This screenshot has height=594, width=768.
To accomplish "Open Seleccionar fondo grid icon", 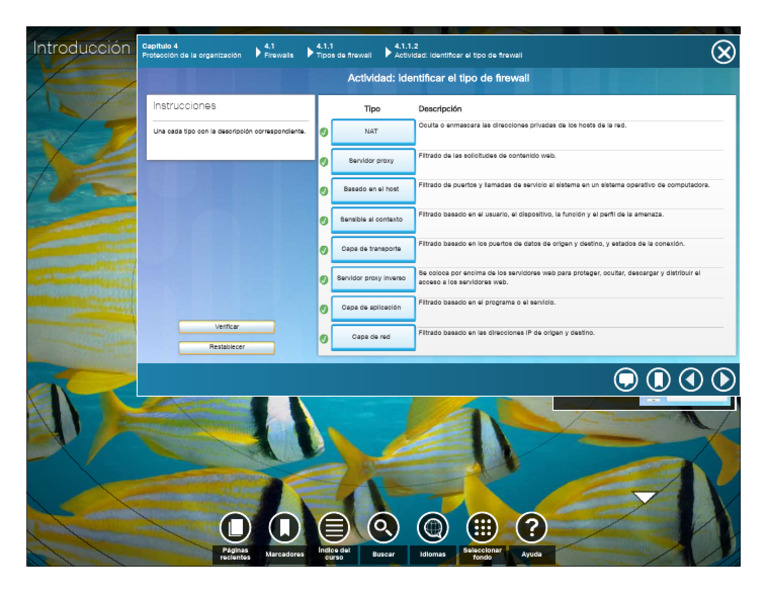I will pos(482,527).
